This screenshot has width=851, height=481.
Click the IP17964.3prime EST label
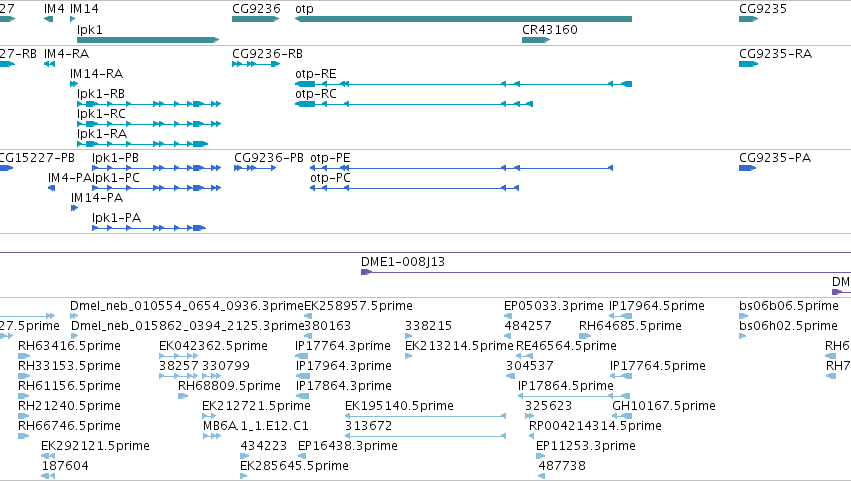[344, 366]
